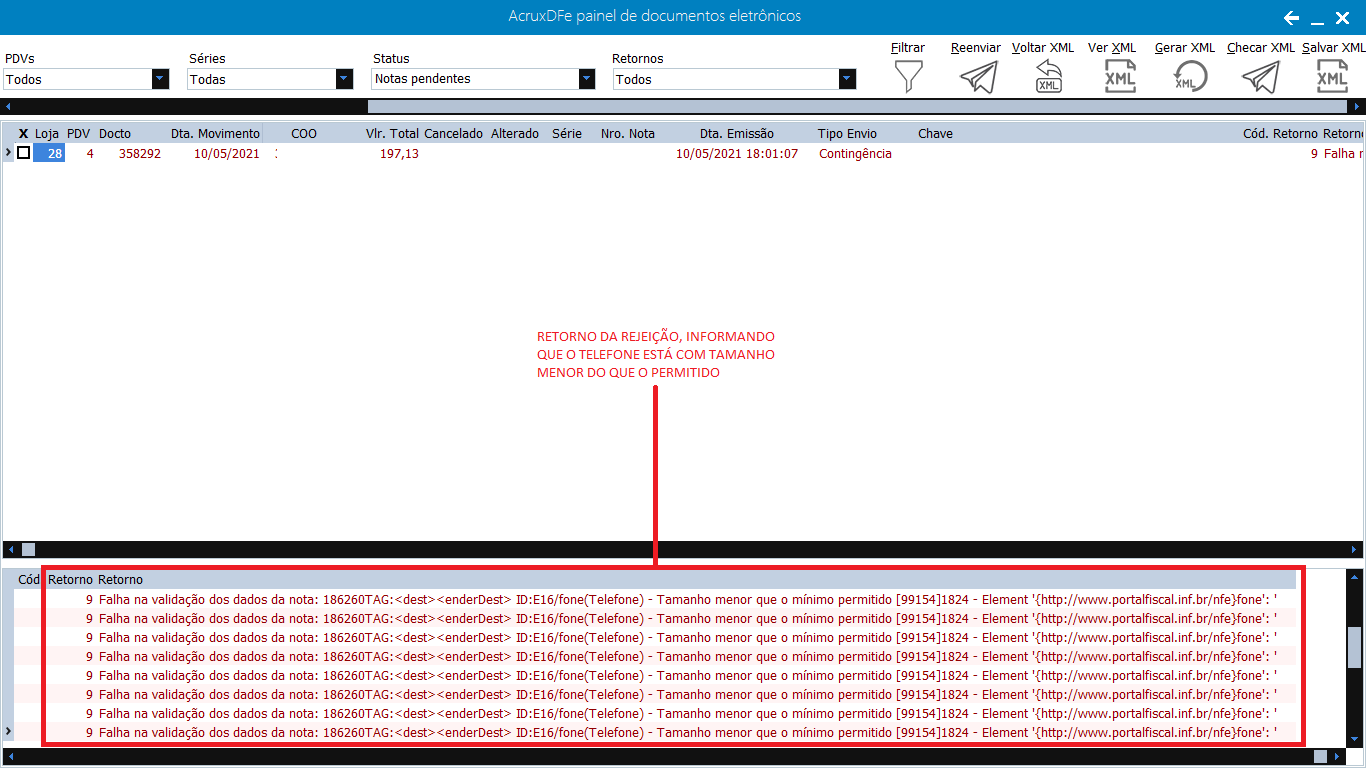The image size is (1366, 768).
Task: Click the top horizontal scrollbar thumb
Action: (x=855, y=106)
